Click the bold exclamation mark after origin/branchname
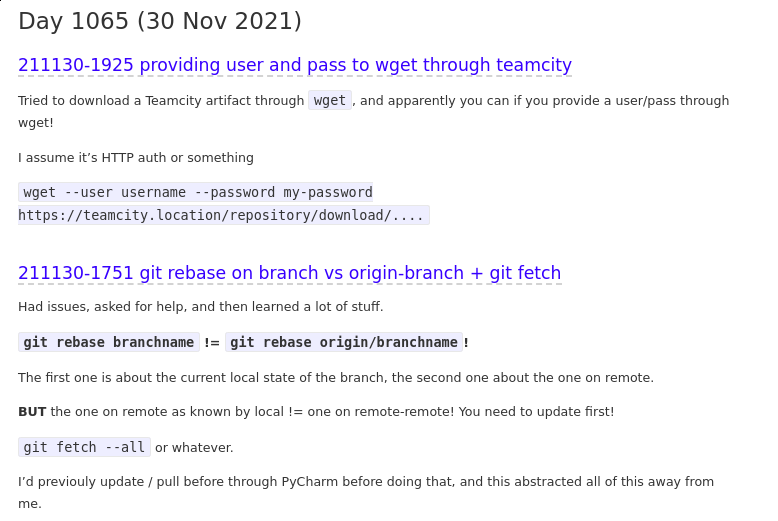778x521 pixels. click(x=466, y=342)
